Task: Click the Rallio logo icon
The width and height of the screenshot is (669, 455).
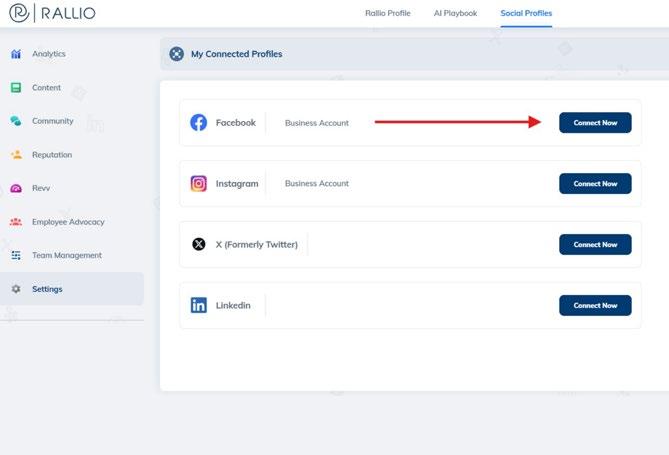Action: click(19, 13)
